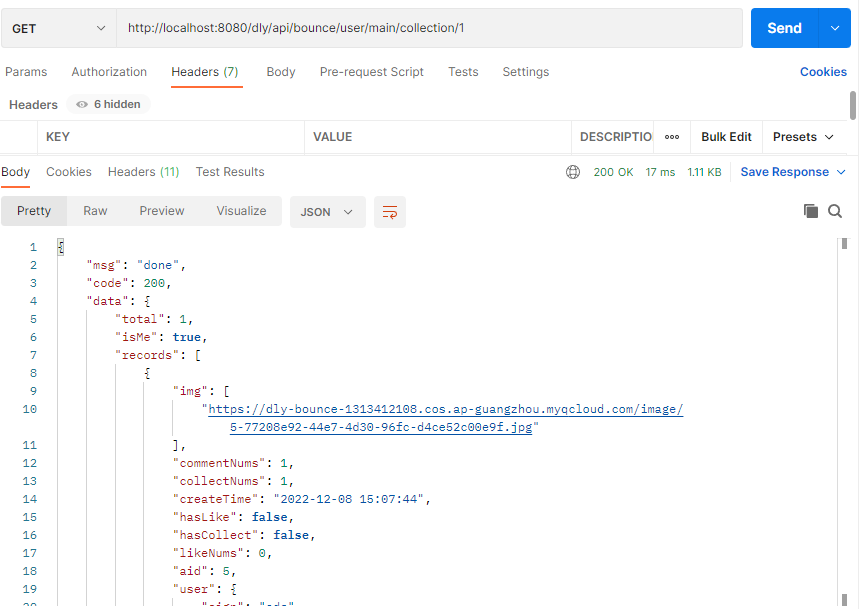Click the network globe icon
The image size is (866, 609).
pos(573,172)
